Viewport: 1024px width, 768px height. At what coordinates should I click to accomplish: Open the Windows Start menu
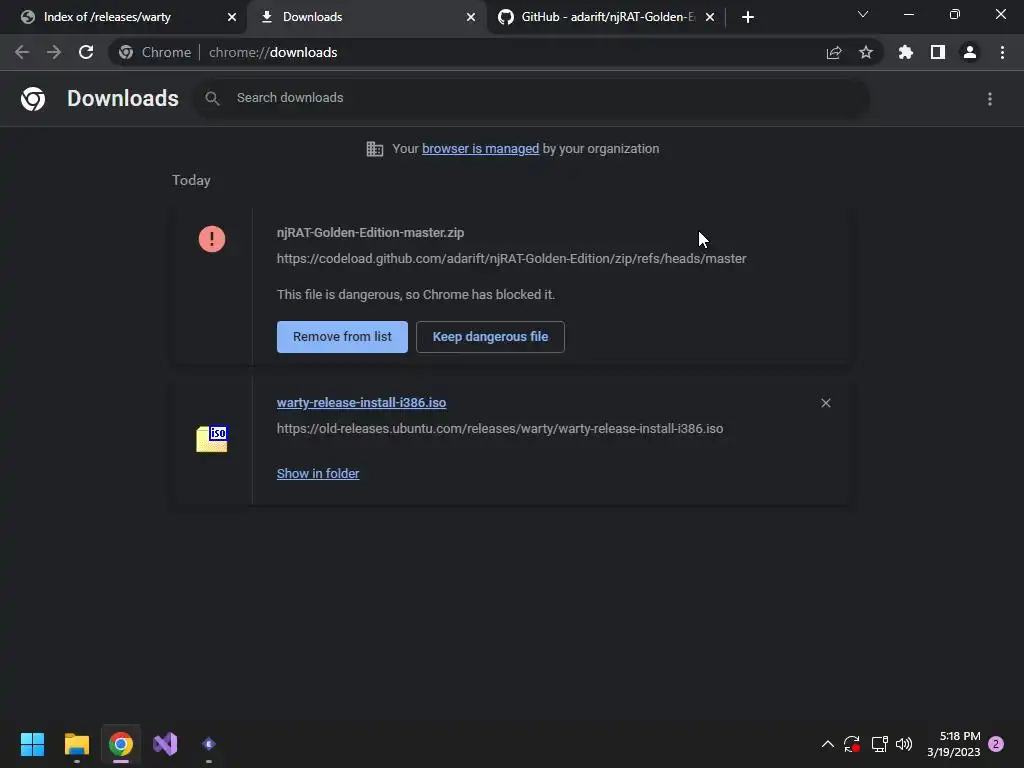coord(32,744)
